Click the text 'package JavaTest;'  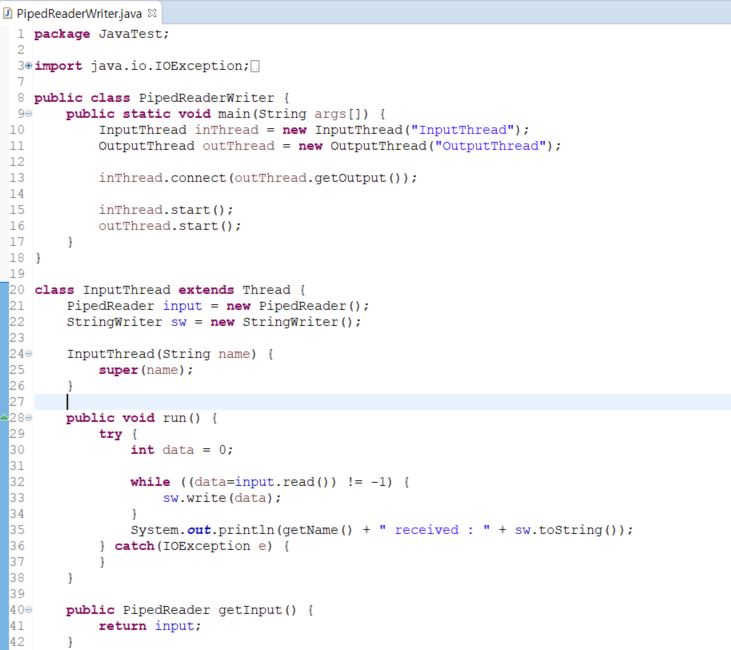click(101, 34)
